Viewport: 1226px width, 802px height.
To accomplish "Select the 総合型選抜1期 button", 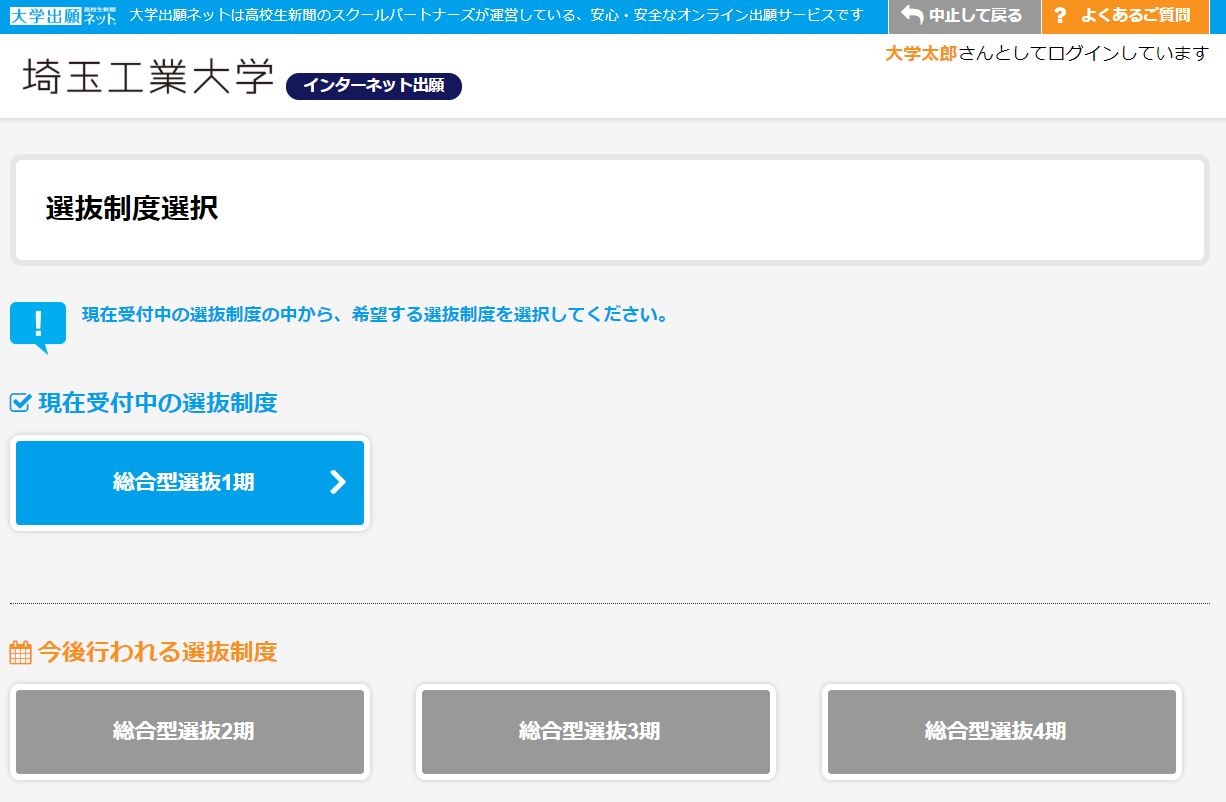I will [190, 483].
